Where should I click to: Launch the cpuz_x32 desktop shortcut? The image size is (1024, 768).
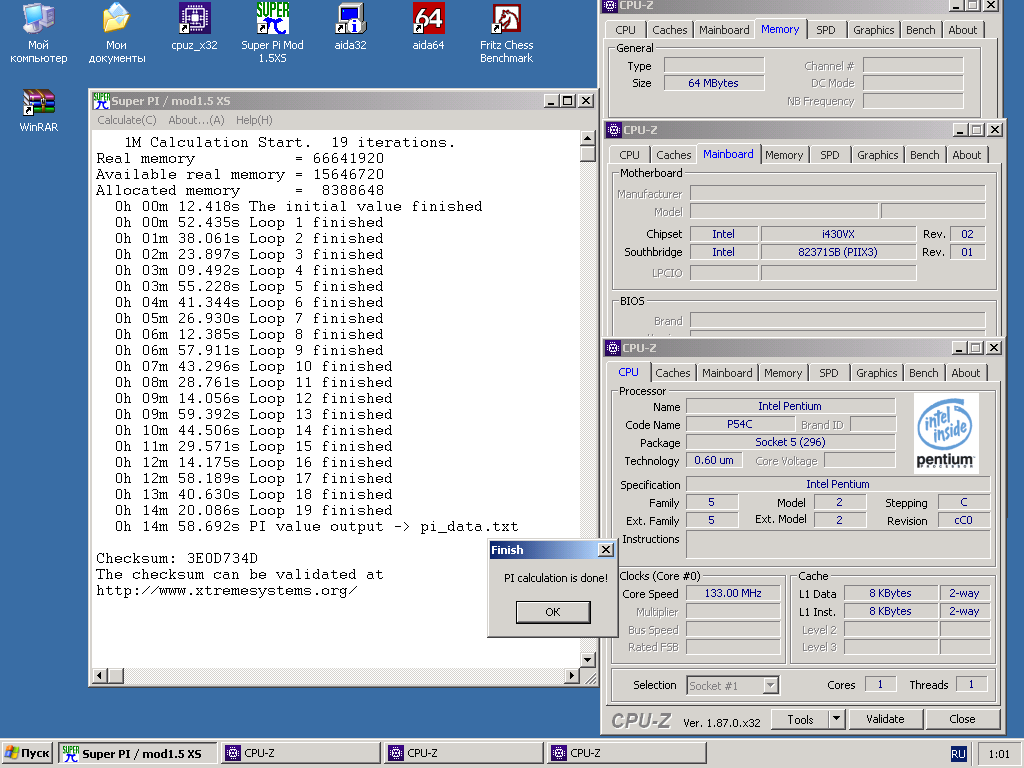(x=194, y=27)
